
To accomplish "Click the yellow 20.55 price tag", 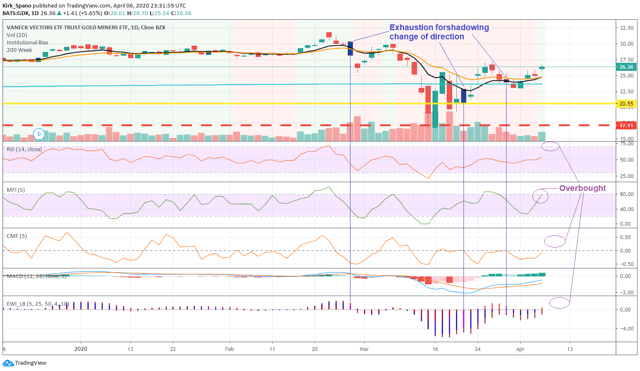I will [626, 104].
